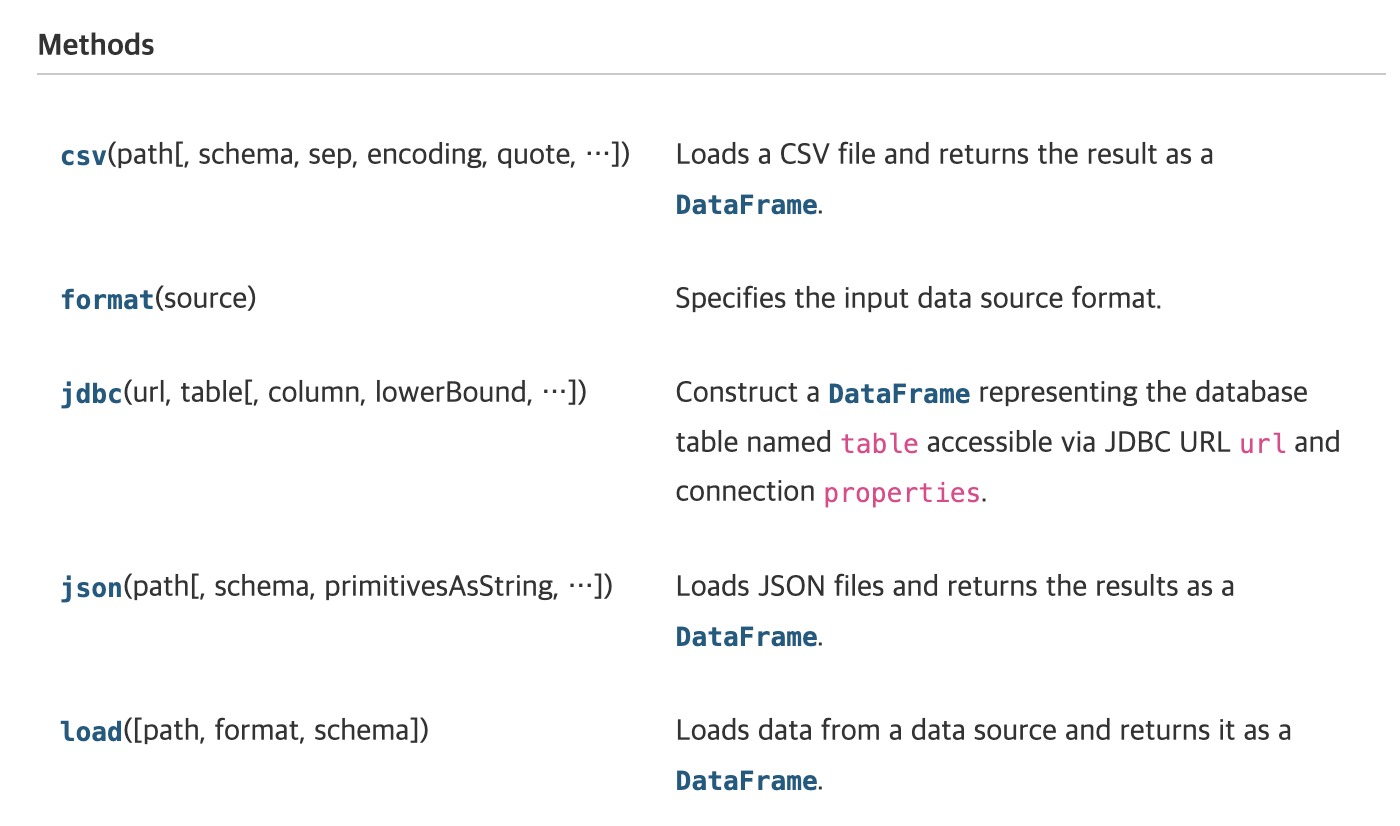Click the pink 'url' code literal

1262,443
